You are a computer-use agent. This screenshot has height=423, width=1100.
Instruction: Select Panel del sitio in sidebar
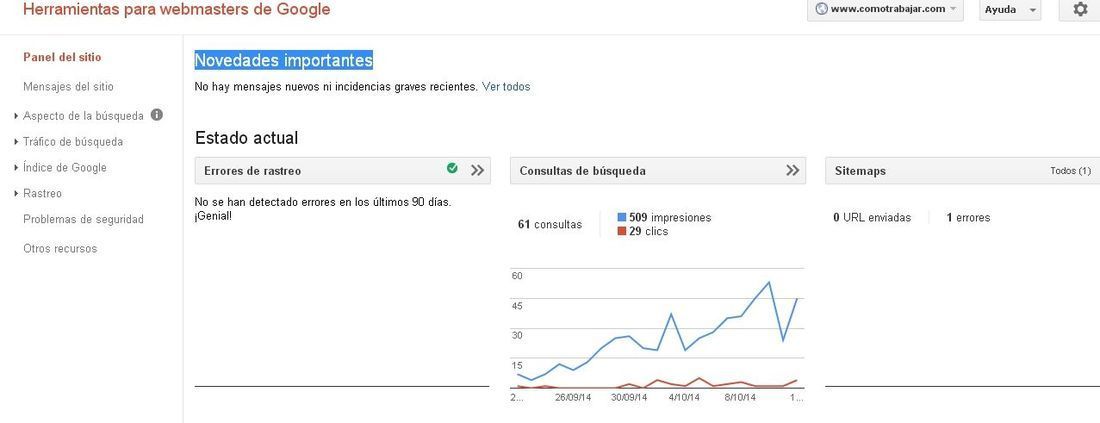tap(62, 57)
